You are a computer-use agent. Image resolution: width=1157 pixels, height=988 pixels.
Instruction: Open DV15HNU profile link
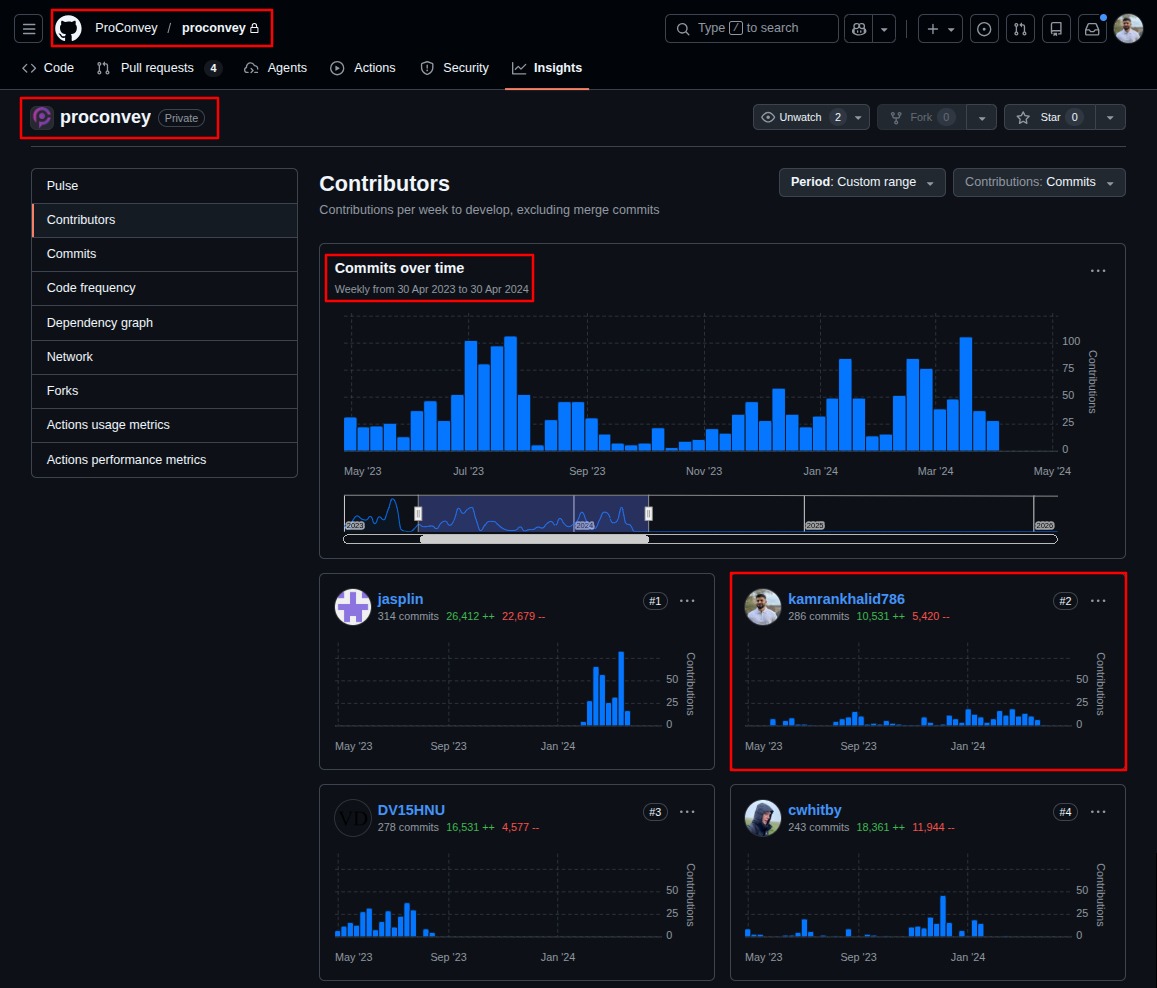click(x=411, y=810)
